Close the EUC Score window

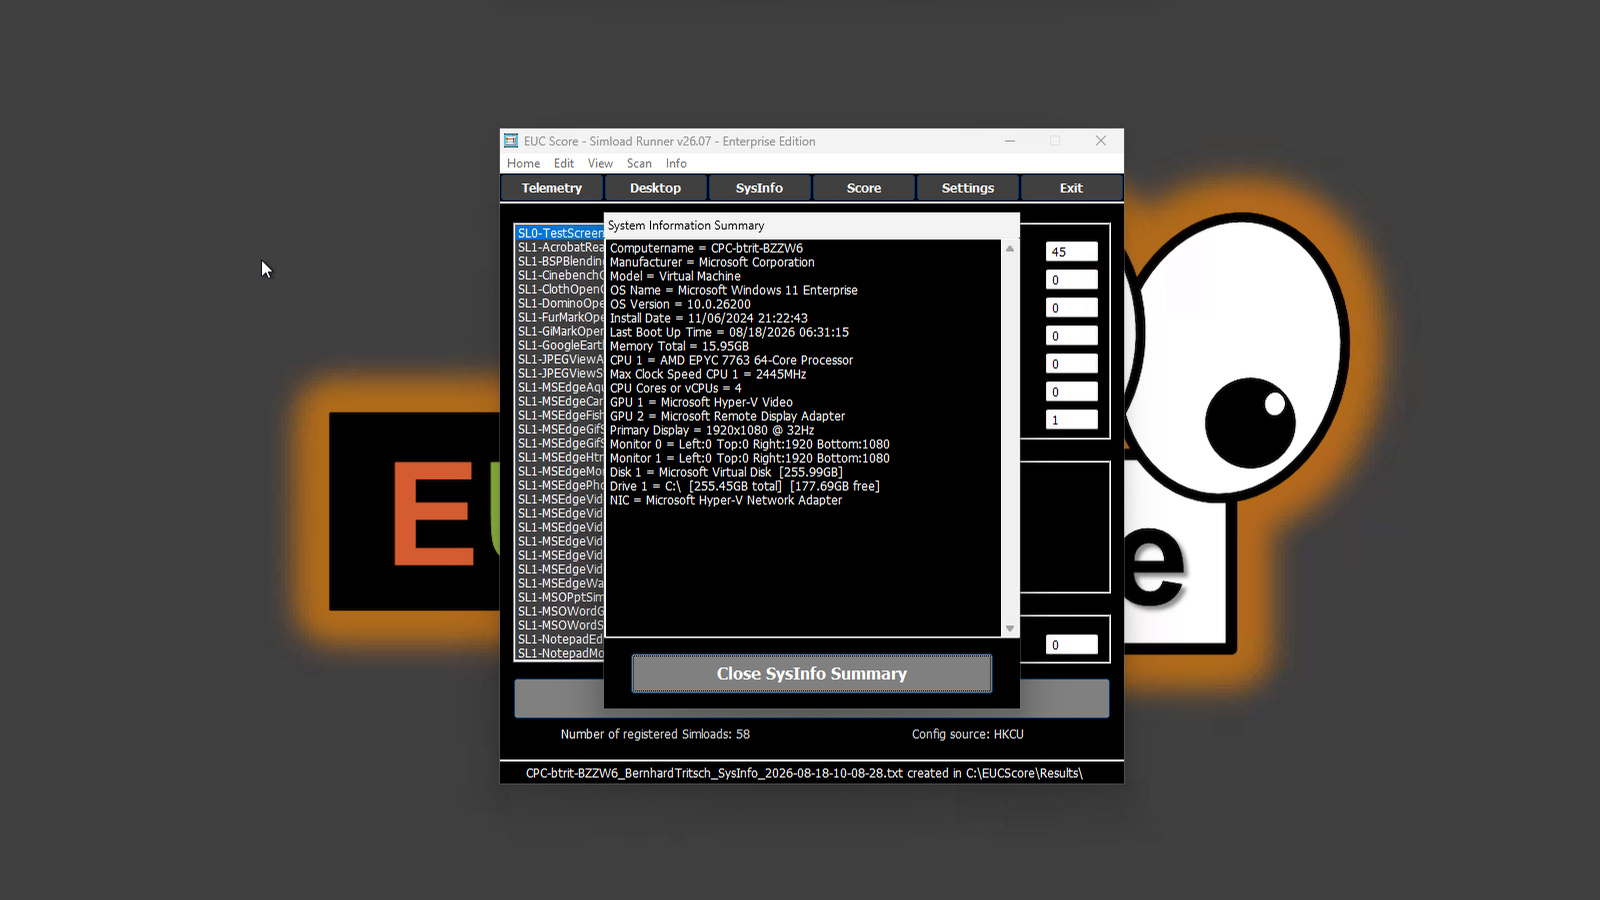click(1101, 141)
